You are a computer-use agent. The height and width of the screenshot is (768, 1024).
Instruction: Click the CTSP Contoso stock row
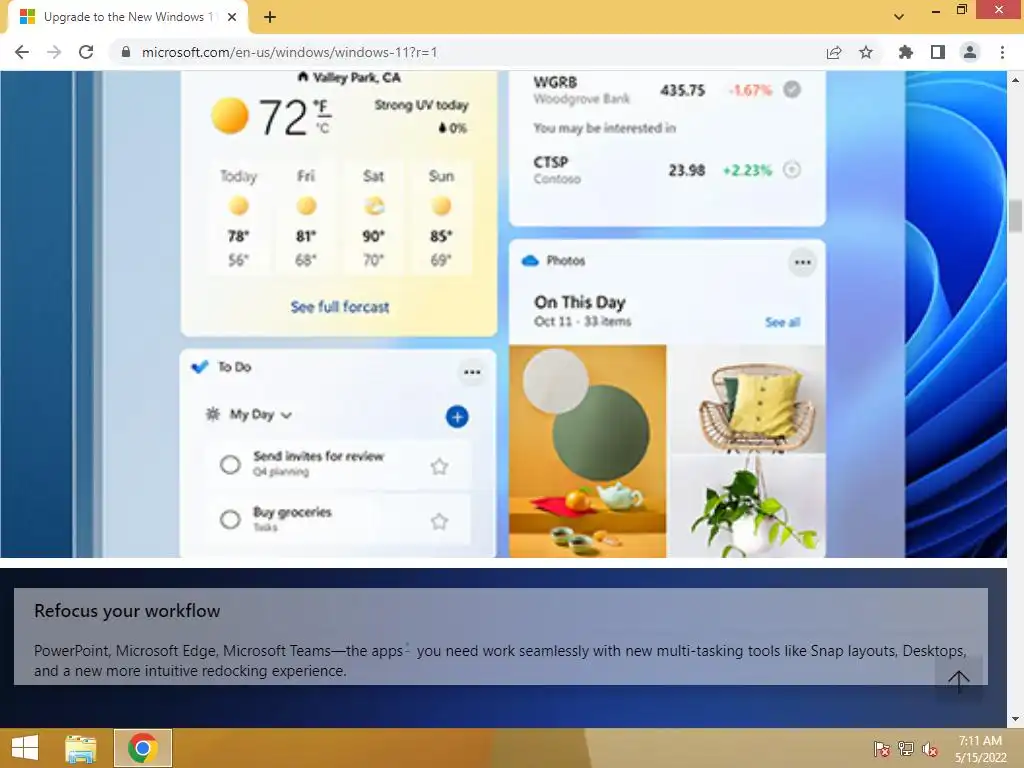click(666, 170)
